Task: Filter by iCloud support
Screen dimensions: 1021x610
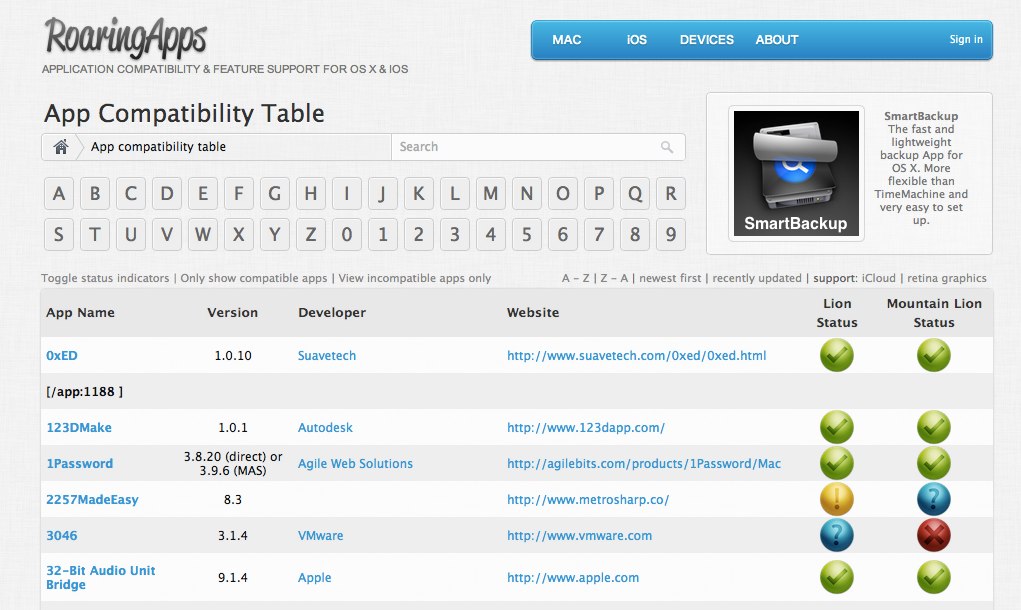Action: [878, 278]
